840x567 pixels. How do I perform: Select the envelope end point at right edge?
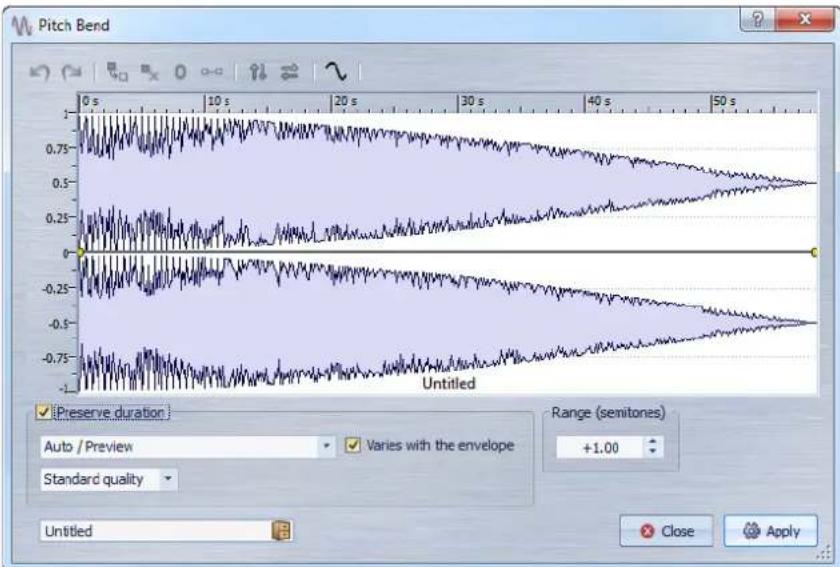pos(814,252)
